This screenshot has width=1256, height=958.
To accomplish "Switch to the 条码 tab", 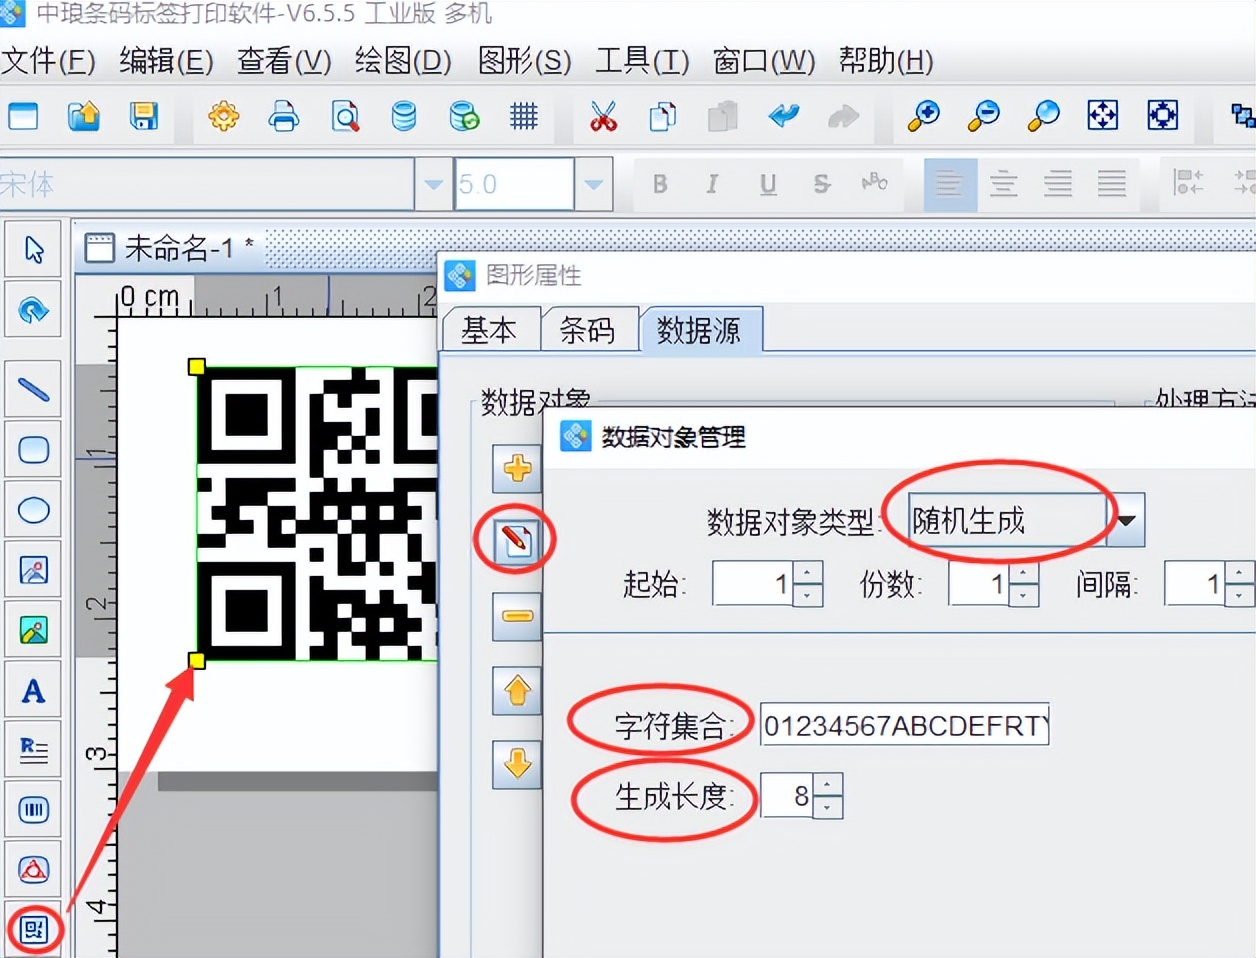I will (587, 330).
